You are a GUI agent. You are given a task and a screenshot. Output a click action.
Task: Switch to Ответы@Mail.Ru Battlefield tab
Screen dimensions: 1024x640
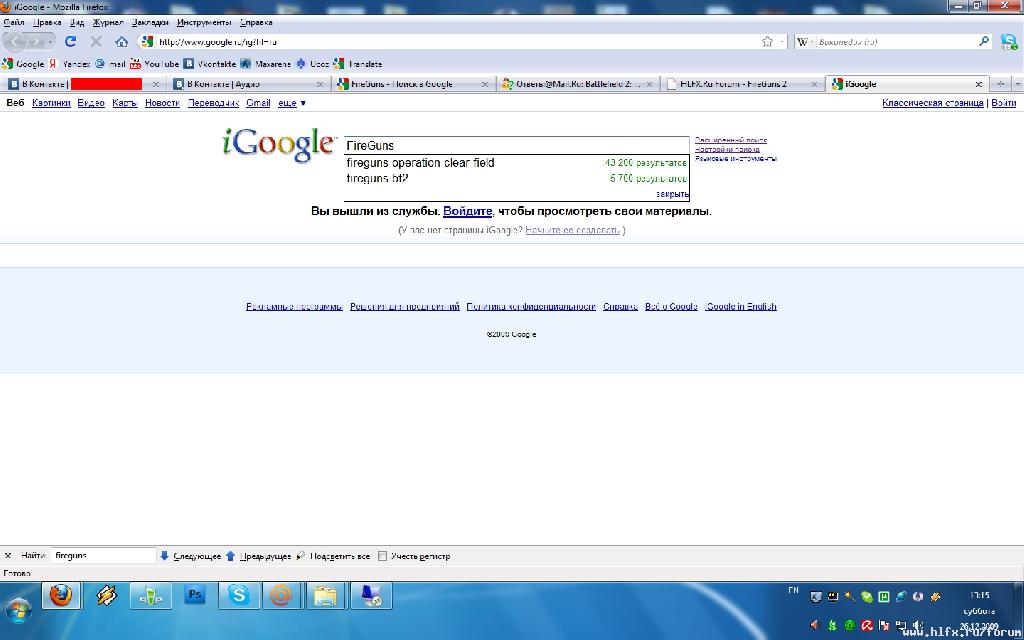576,84
